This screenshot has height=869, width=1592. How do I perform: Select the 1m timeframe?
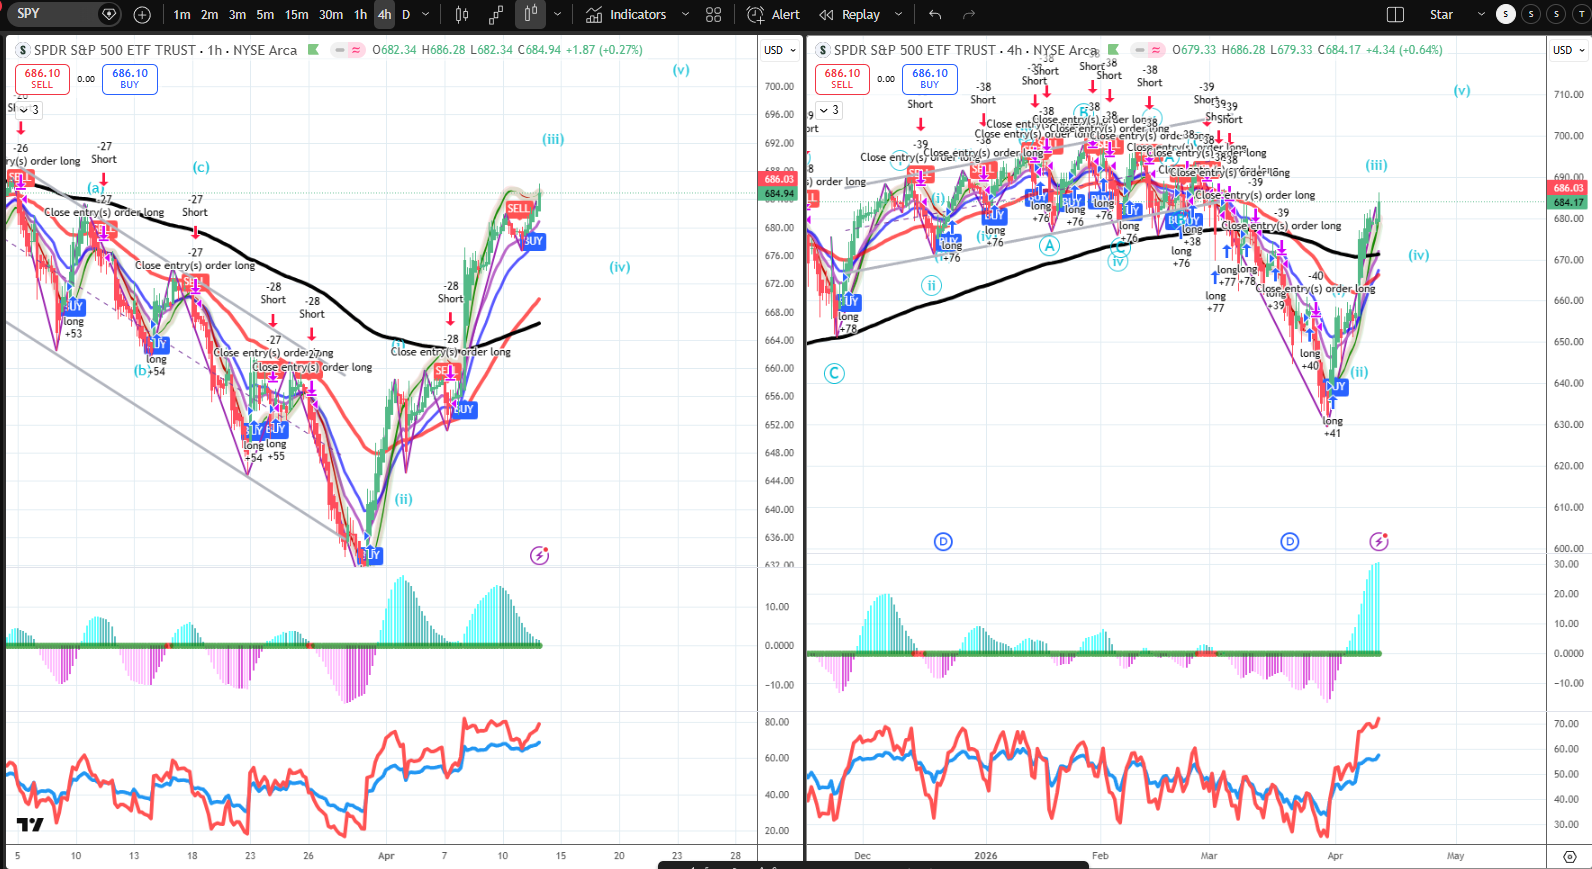(x=182, y=15)
